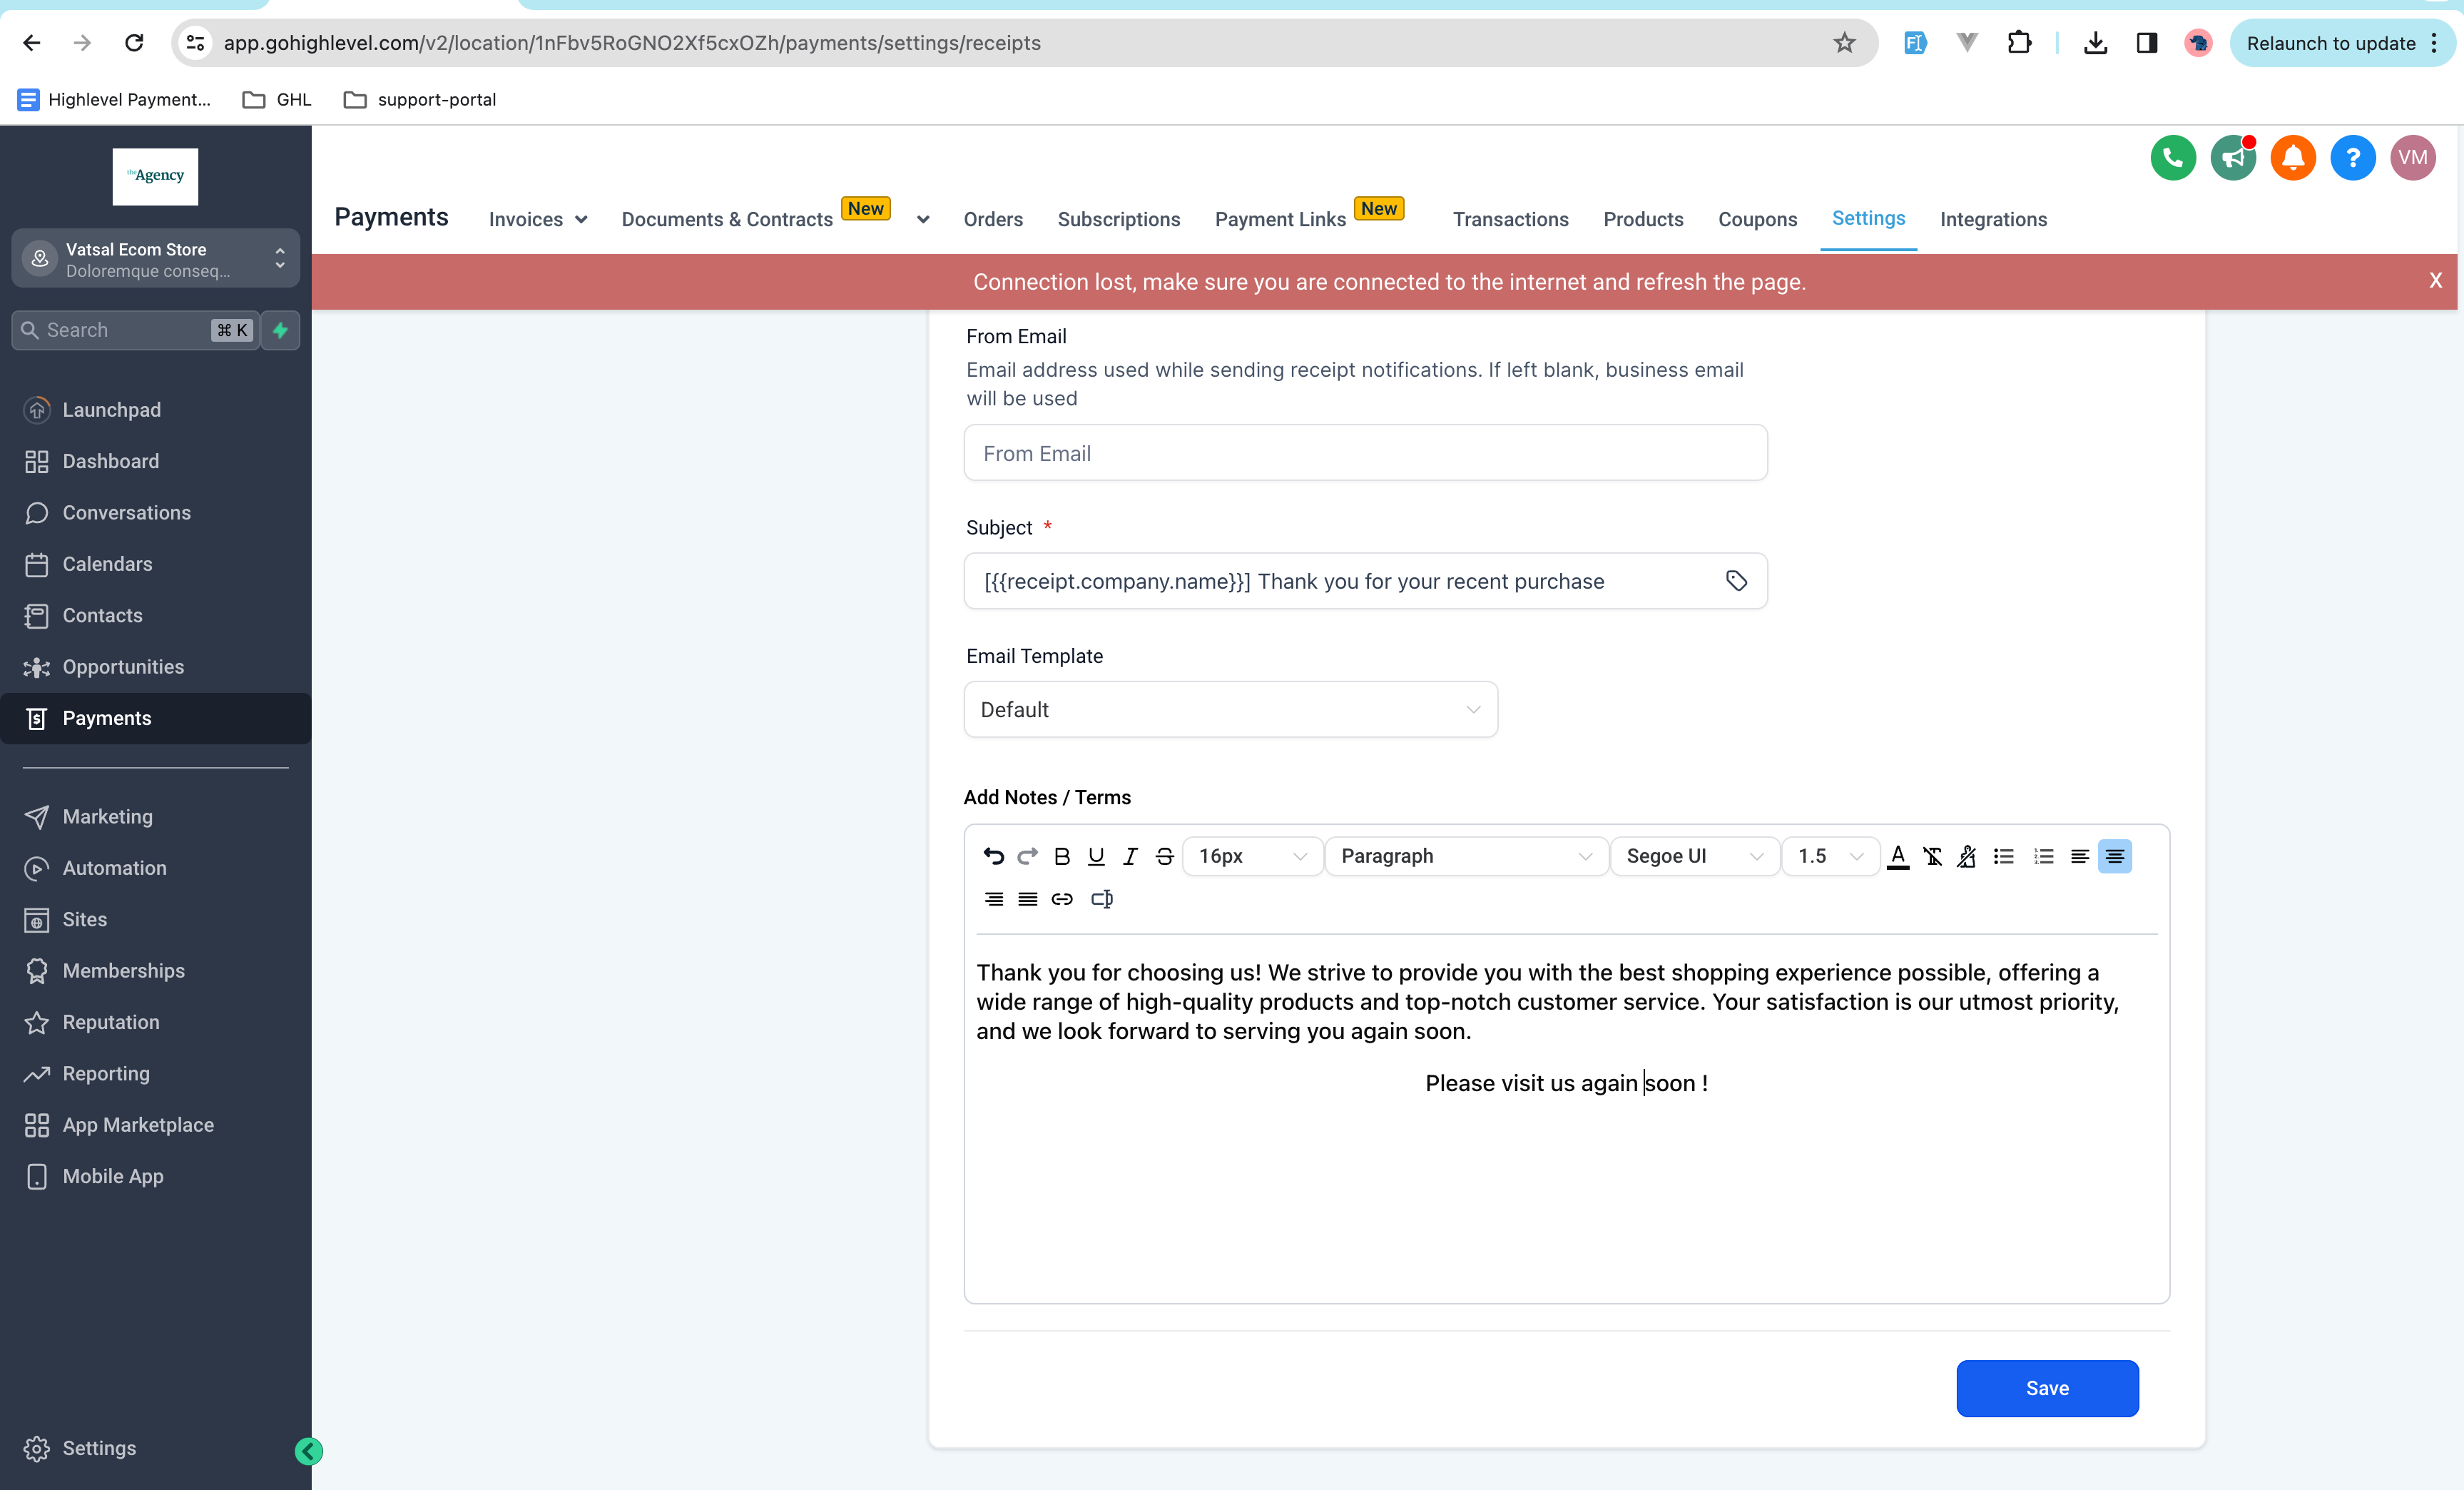
Task: Toggle strikethrough formatting in notes editor
Action: 1164,856
